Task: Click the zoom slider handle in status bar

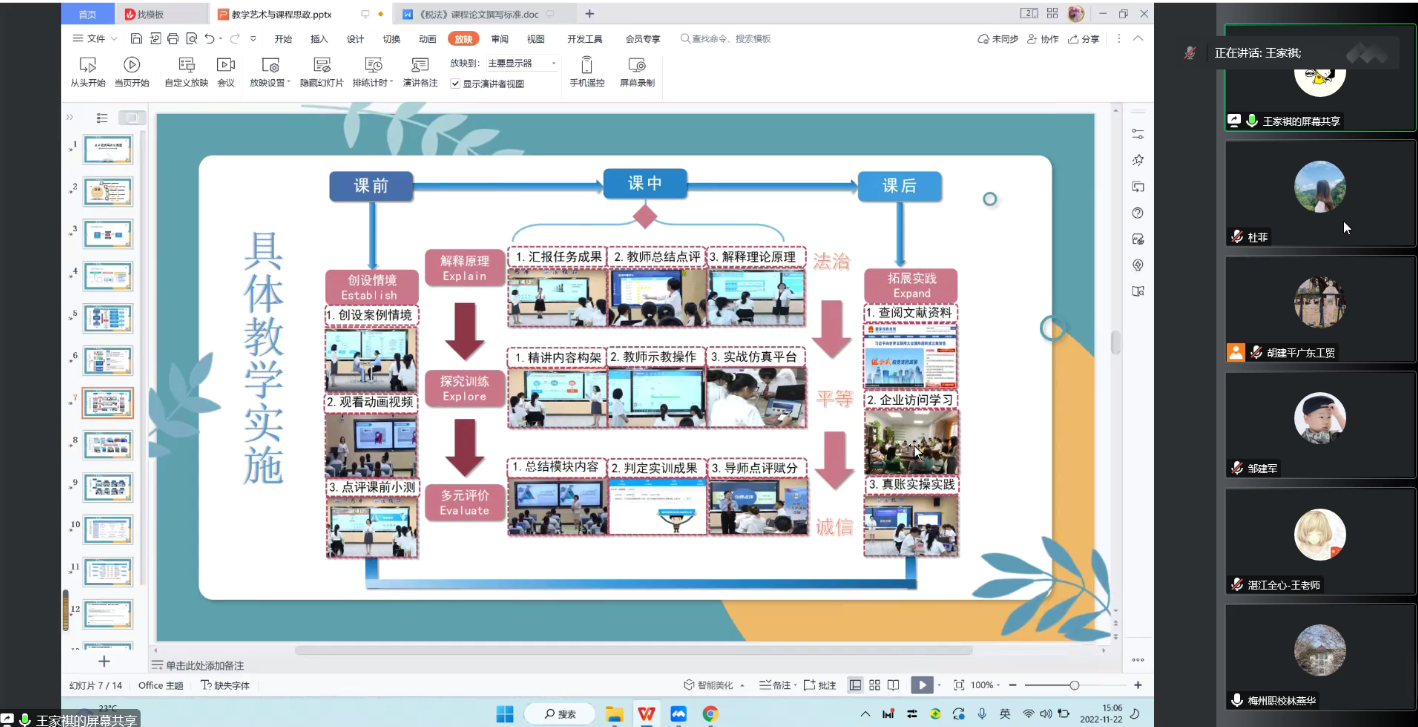Action: tap(1074, 685)
